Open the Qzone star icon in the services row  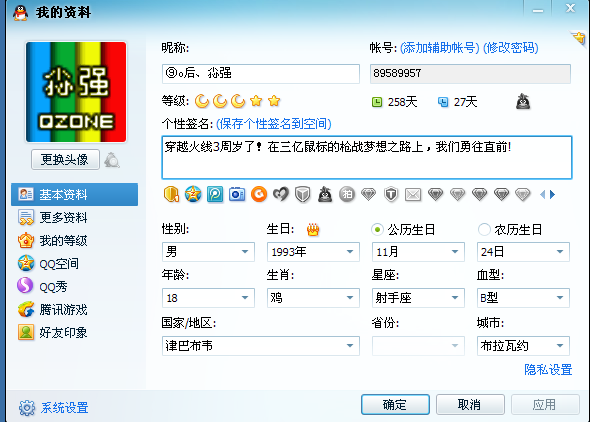[193, 194]
